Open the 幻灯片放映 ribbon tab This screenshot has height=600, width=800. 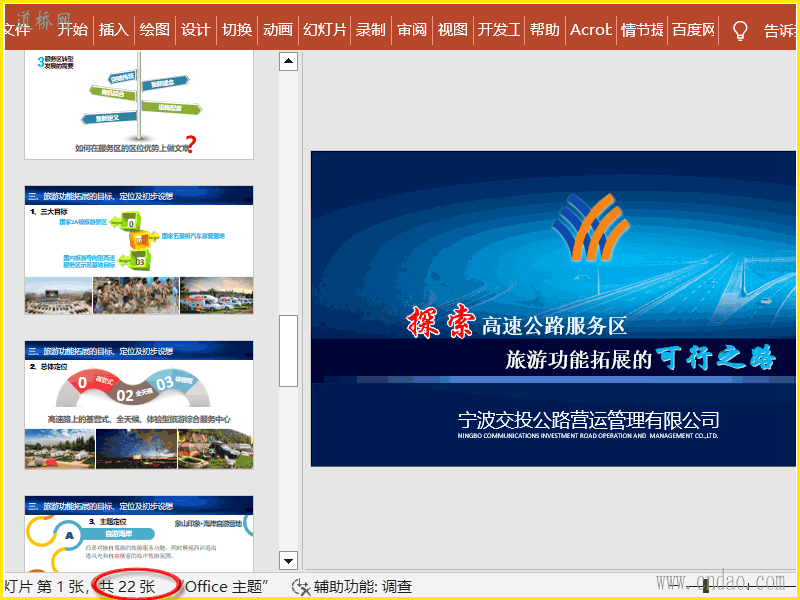(324, 30)
